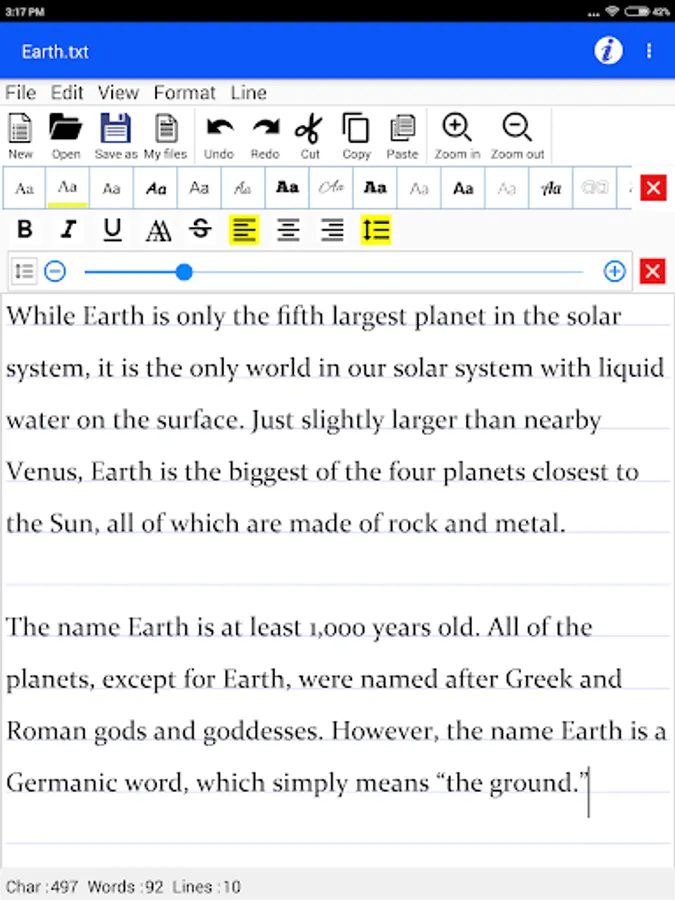The image size is (675, 900).
Task: Align text to the left
Action: point(244,230)
